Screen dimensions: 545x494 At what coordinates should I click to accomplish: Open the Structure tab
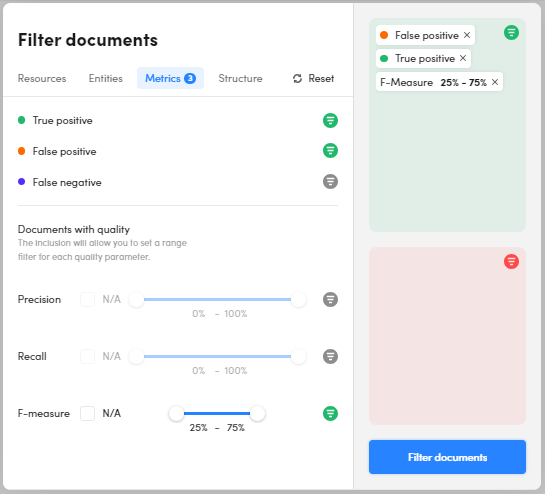point(240,79)
